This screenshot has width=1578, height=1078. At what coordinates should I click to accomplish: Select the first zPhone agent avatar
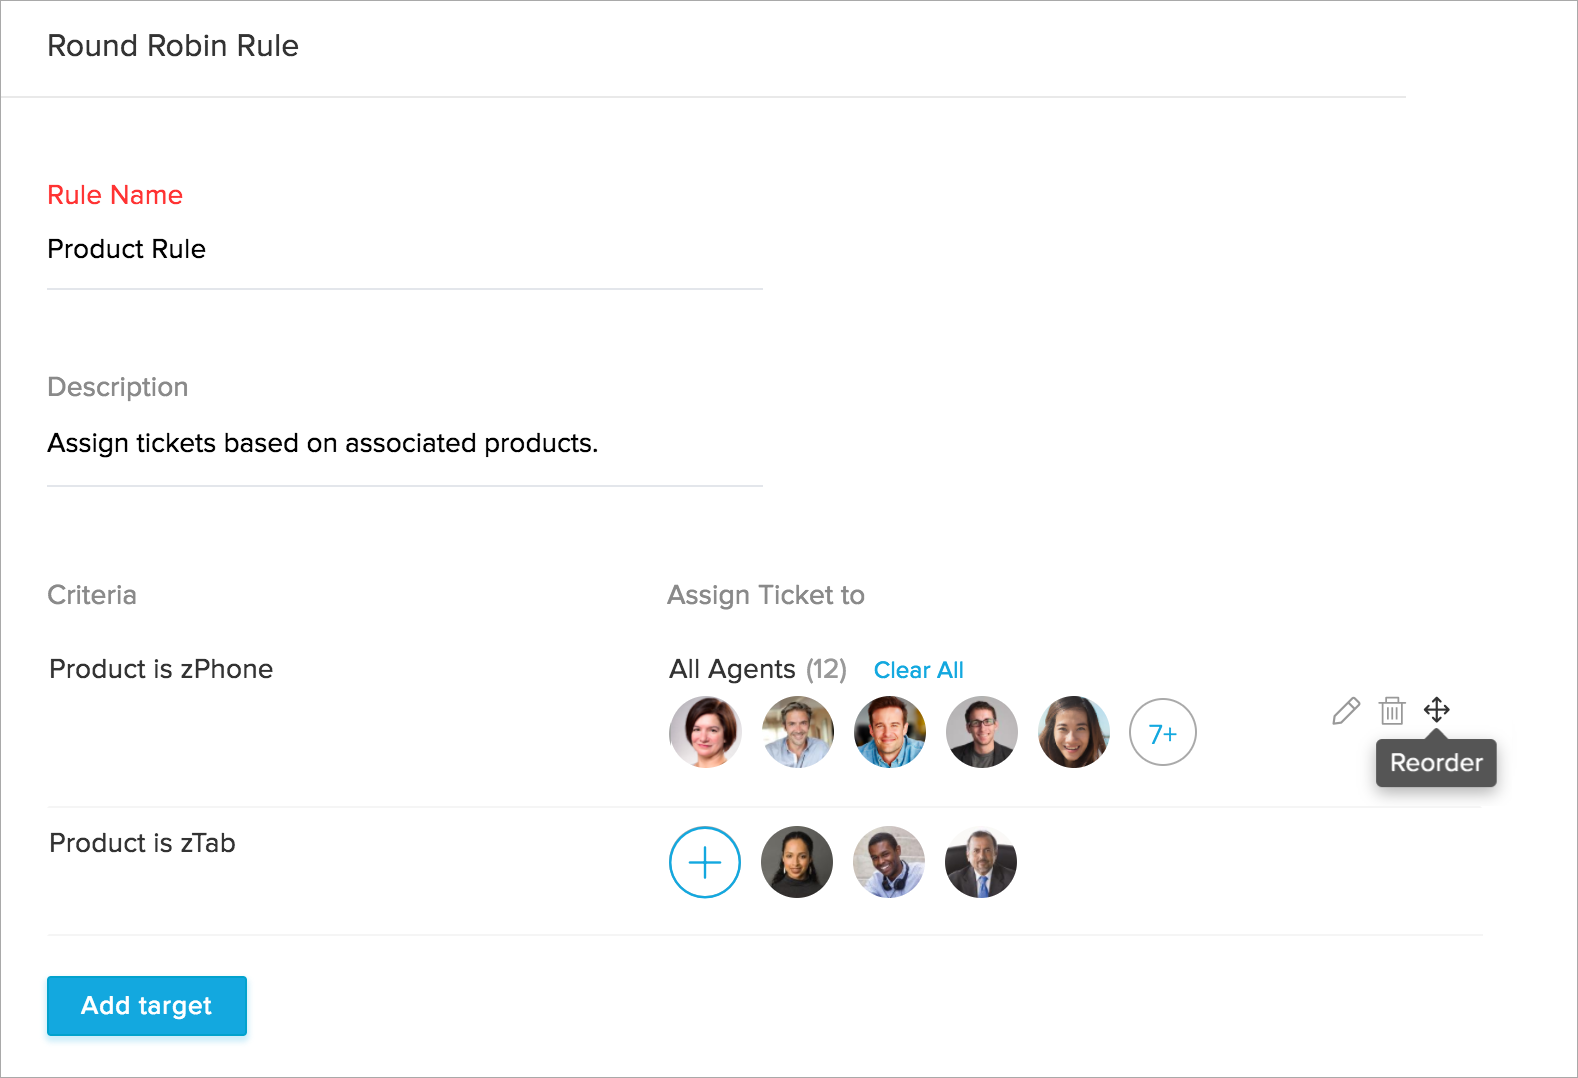pos(705,732)
